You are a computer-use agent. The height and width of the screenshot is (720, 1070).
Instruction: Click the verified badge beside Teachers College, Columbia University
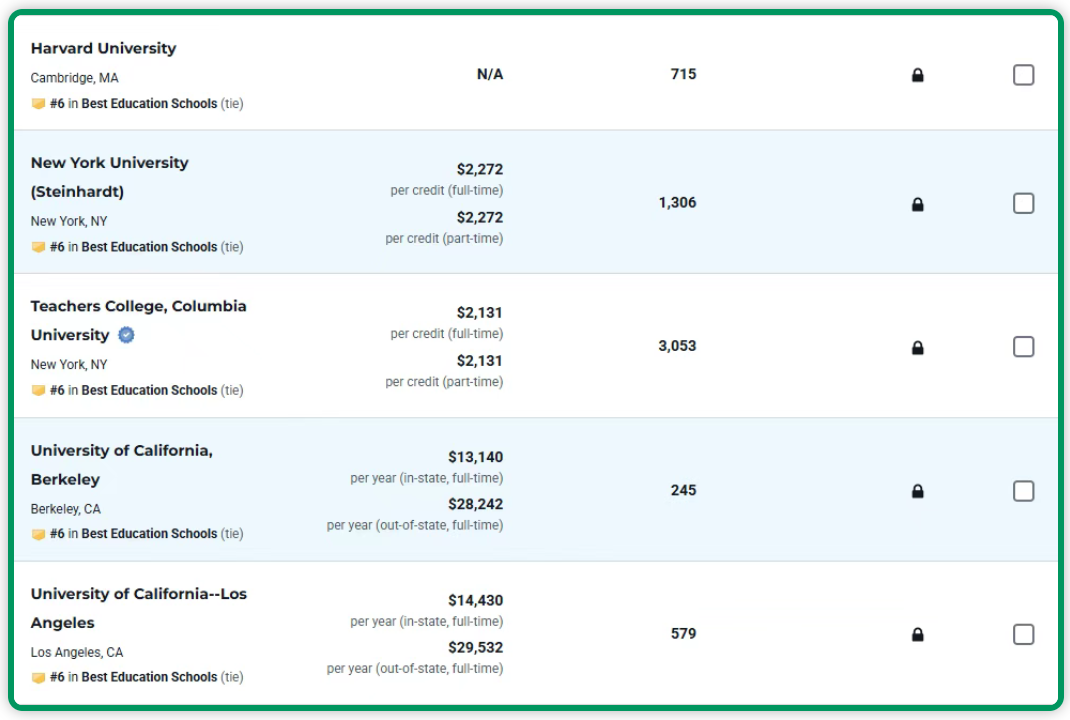point(126,335)
